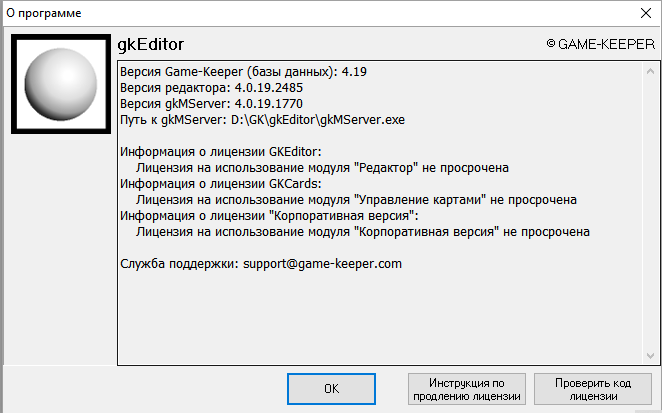Click the line "Версия Game-Keeper (базы данных): 4.19"
This screenshot has width=662, height=413.
pyautogui.click(x=243, y=72)
